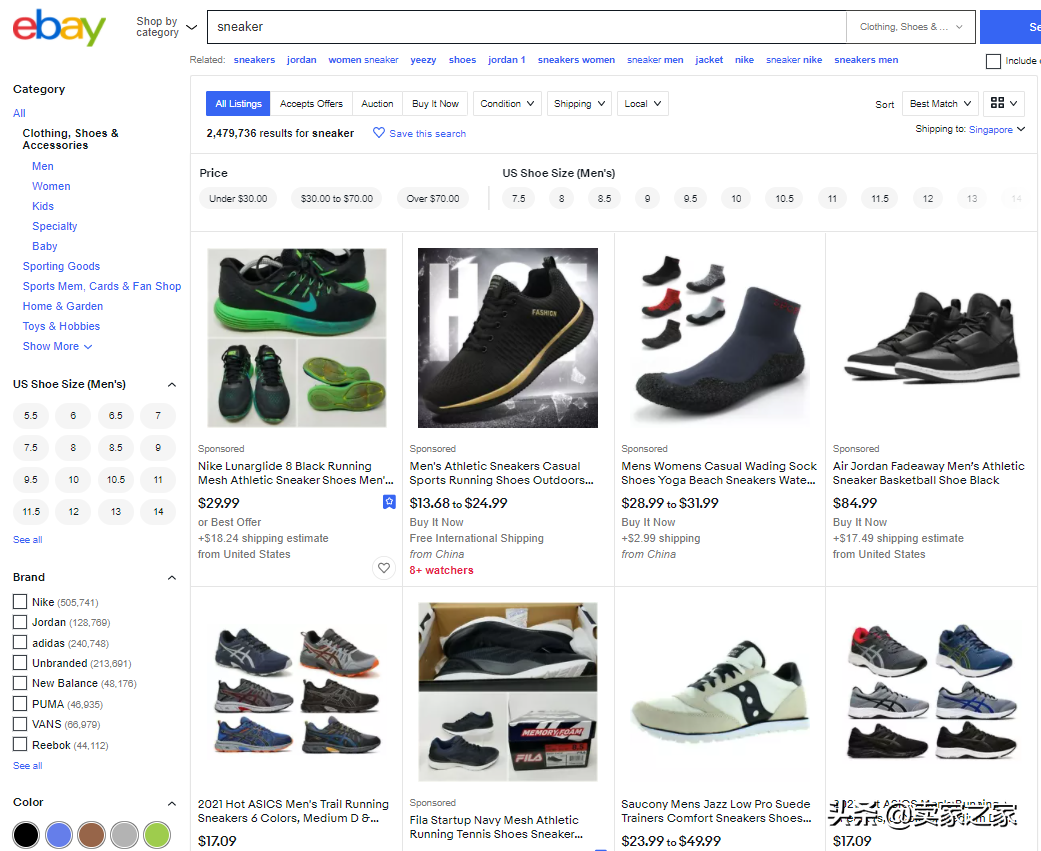
Task: Open the Sporting Goods category
Action: [x=61, y=266]
